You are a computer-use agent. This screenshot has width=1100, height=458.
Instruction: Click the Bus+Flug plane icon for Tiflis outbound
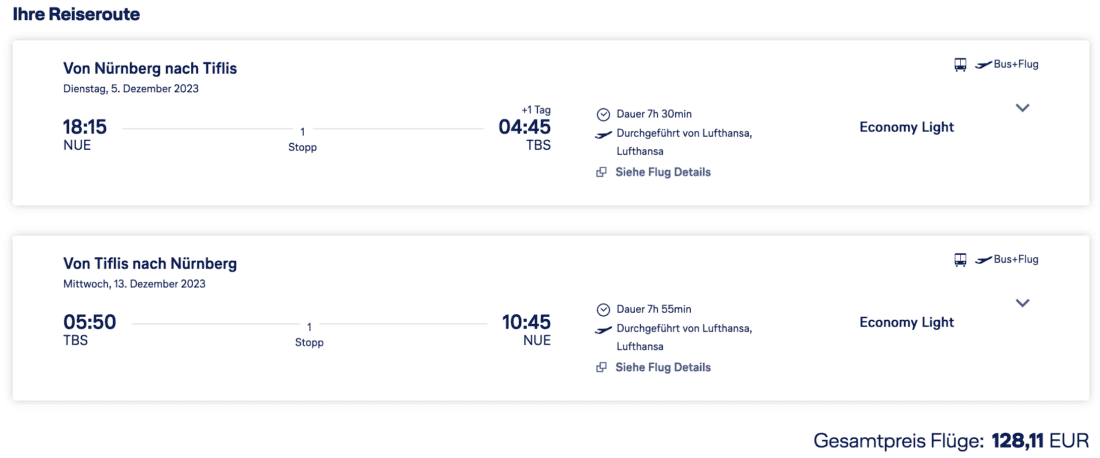[981, 65]
